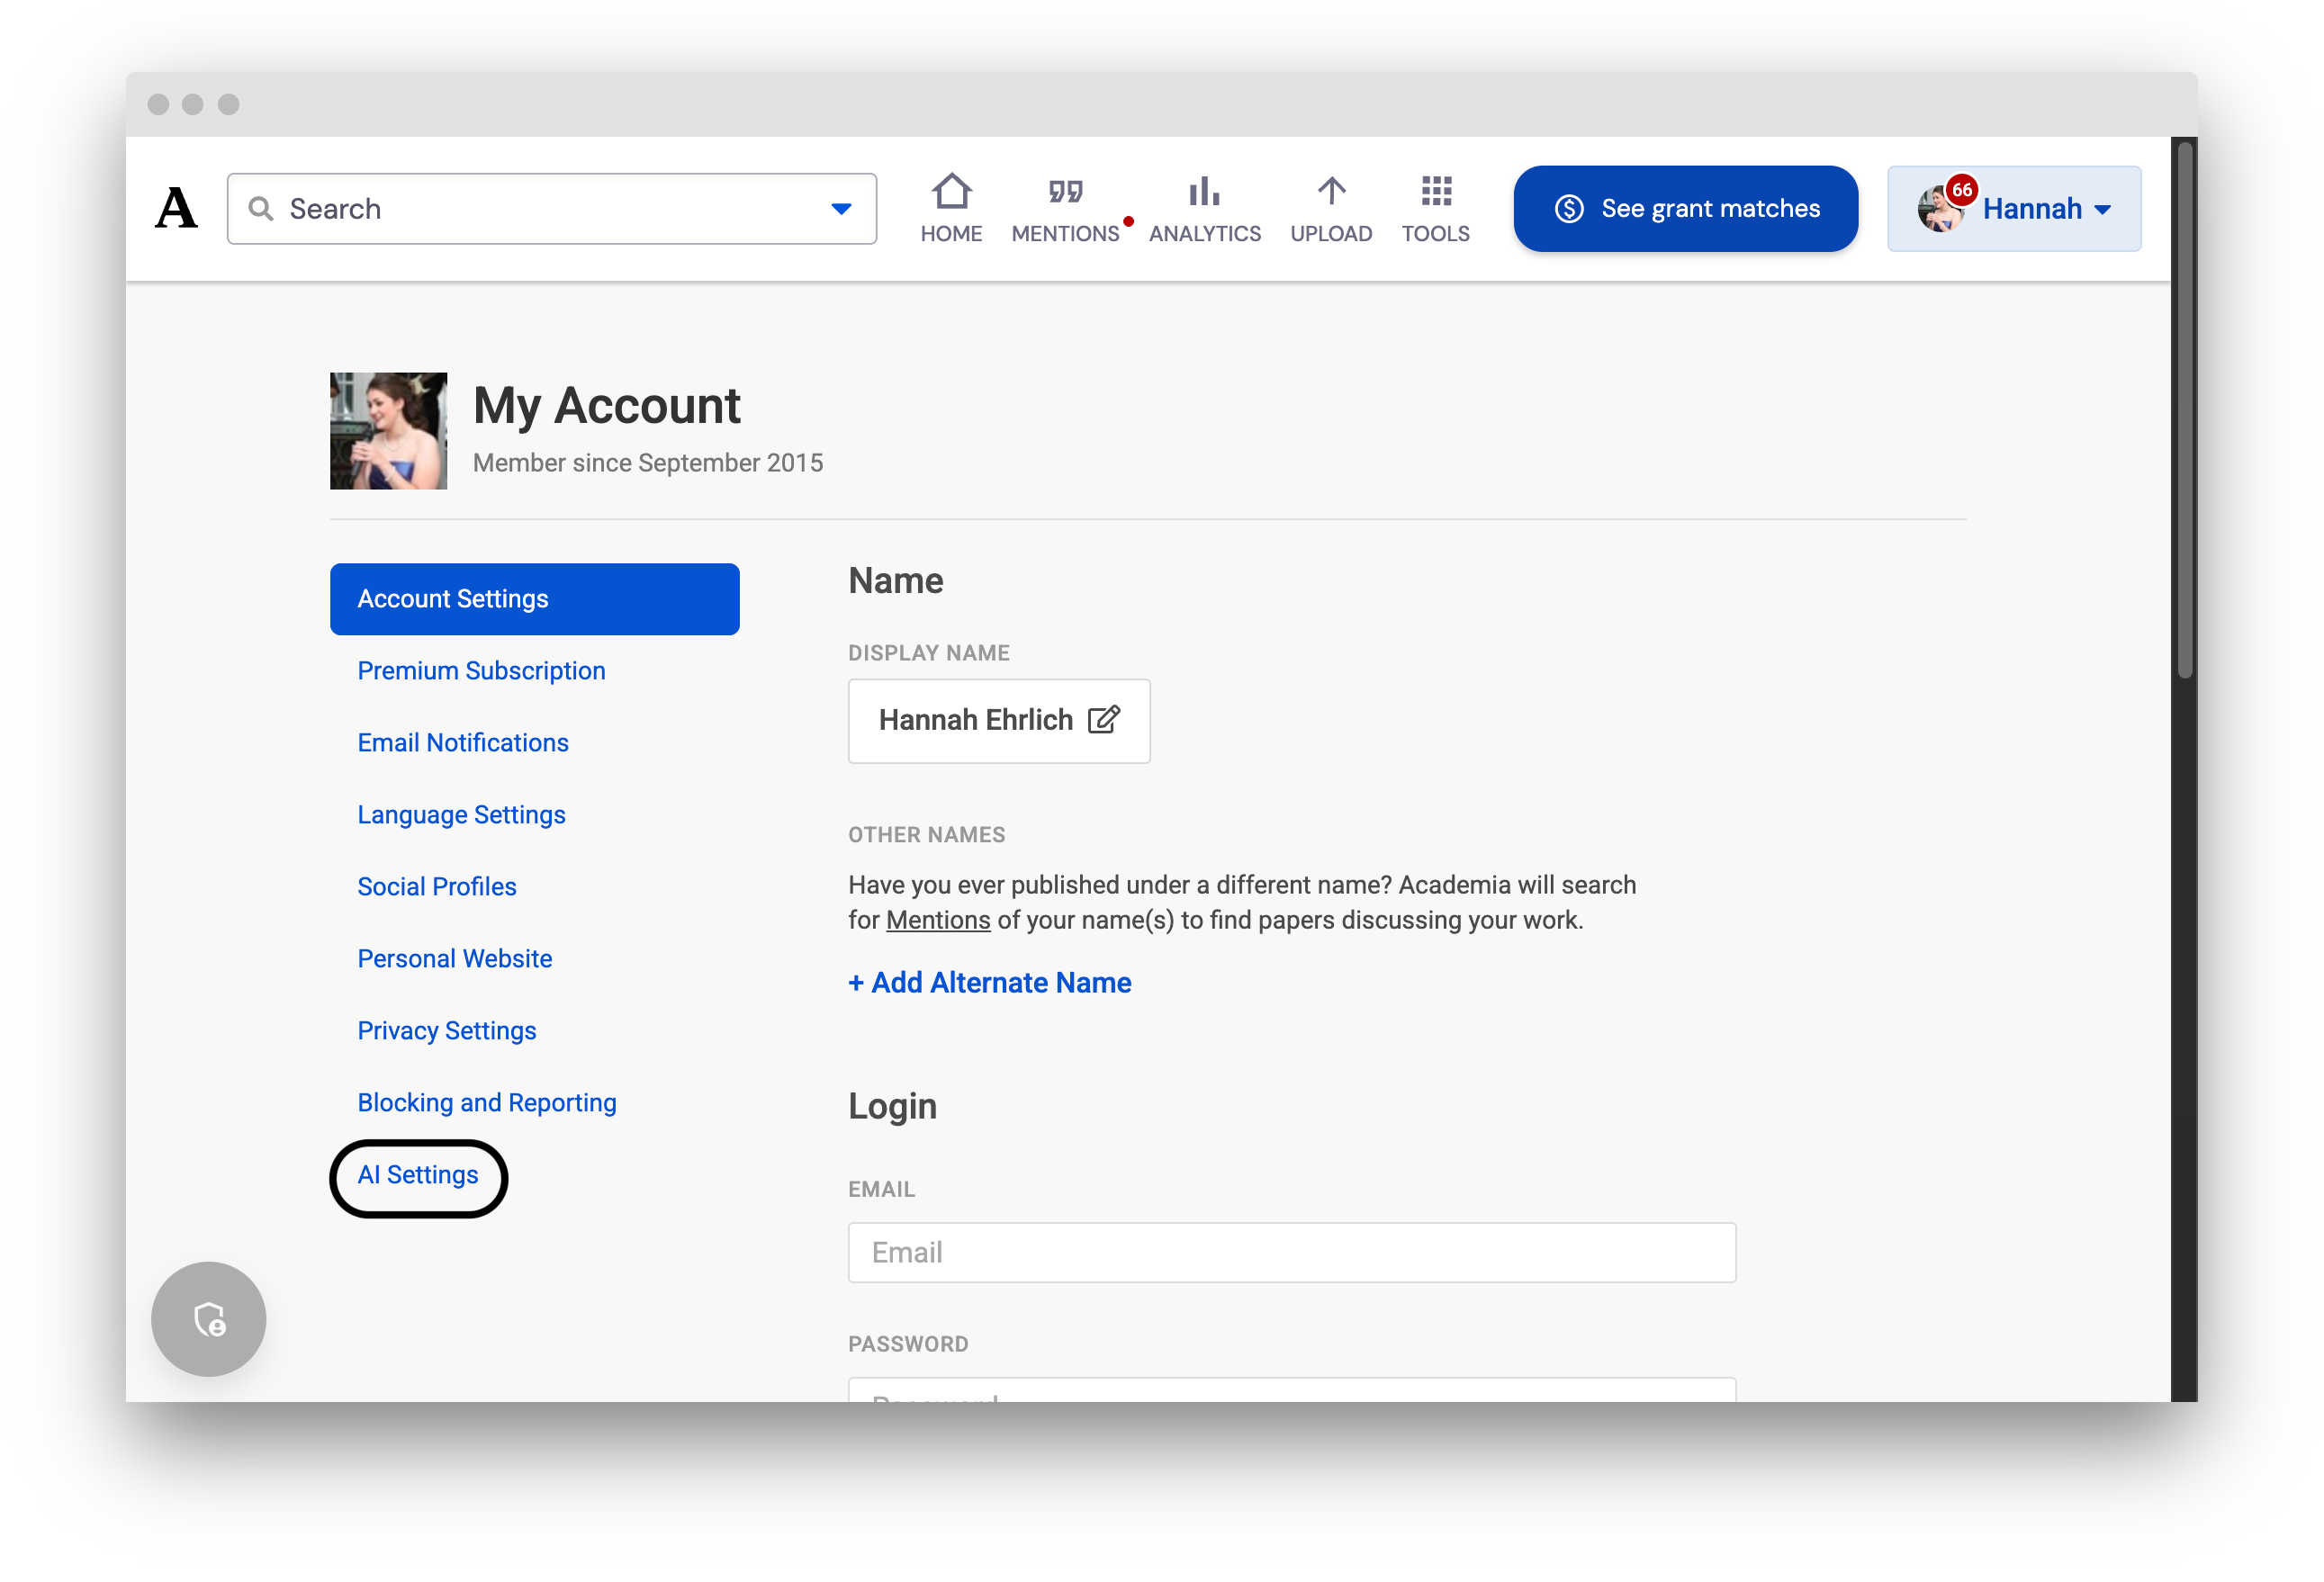
Task: Open the Tools grid icon
Action: tap(1436, 191)
